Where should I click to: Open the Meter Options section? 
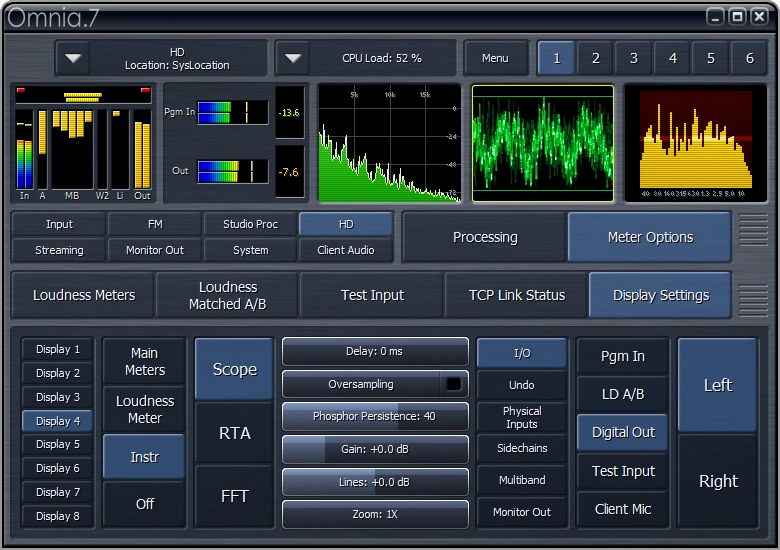coord(650,237)
